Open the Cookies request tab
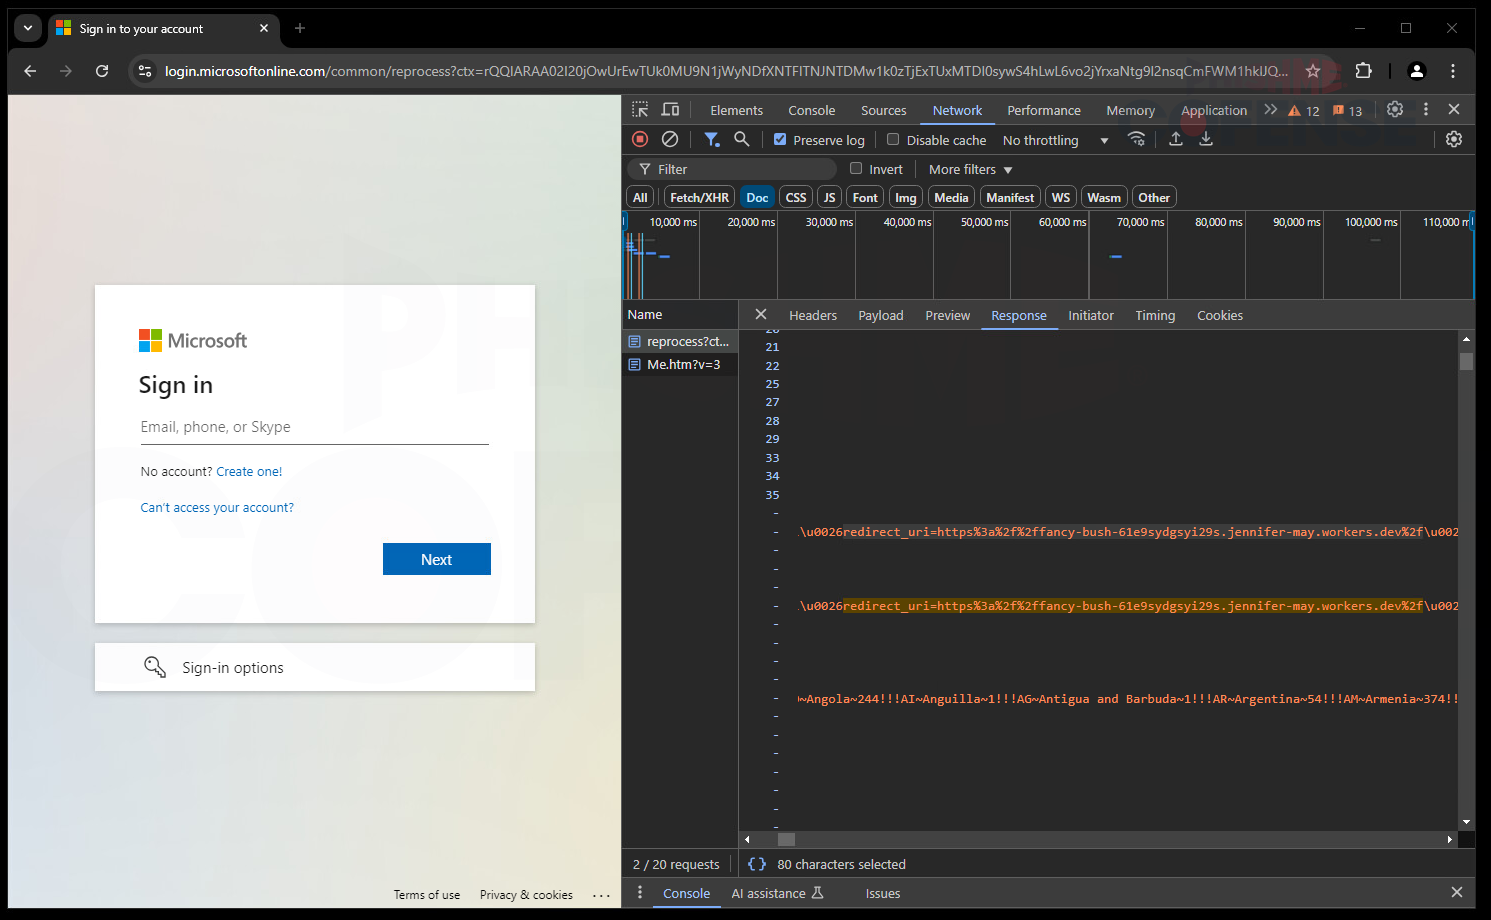Screen dimensions: 1491x920 pyautogui.click(x=1219, y=315)
